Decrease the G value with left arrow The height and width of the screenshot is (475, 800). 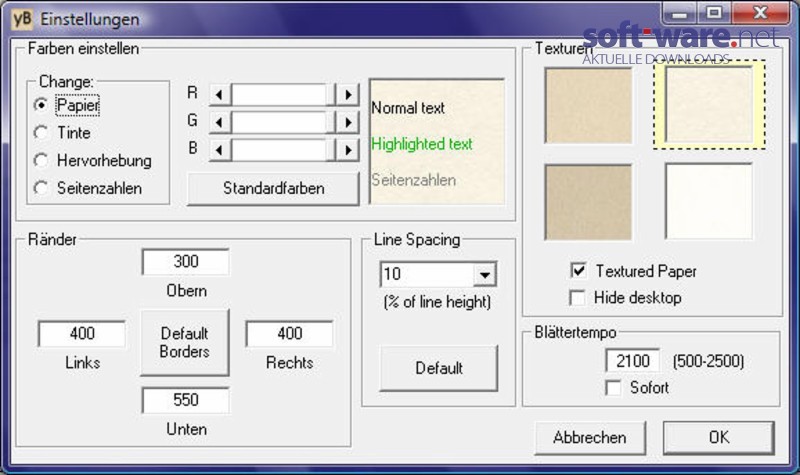pos(220,122)
